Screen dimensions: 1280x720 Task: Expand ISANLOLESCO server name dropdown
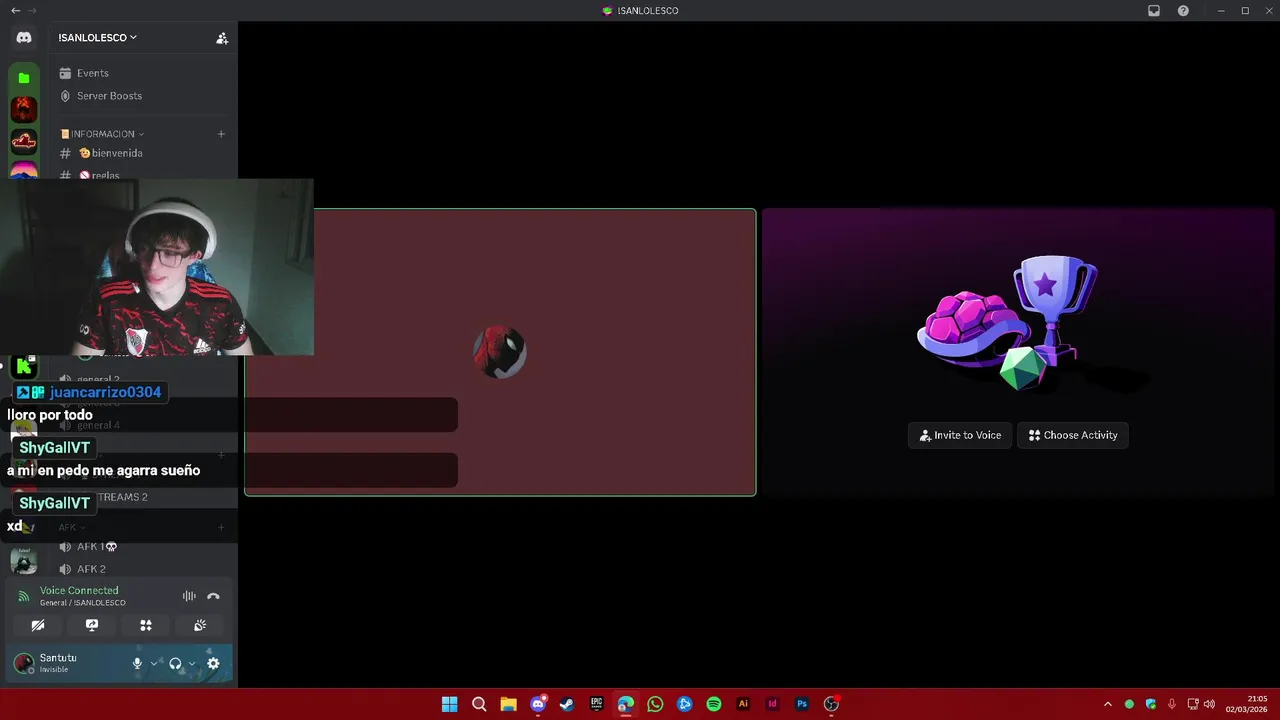[98, 38]
